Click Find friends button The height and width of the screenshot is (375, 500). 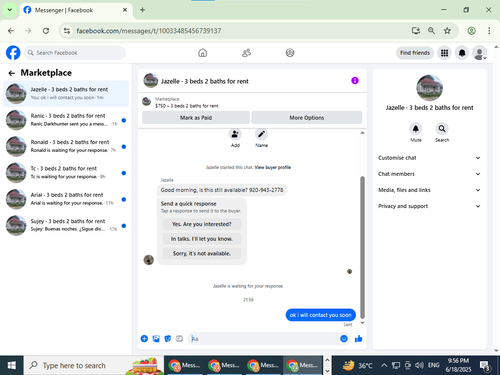click(x=415, y=53)
